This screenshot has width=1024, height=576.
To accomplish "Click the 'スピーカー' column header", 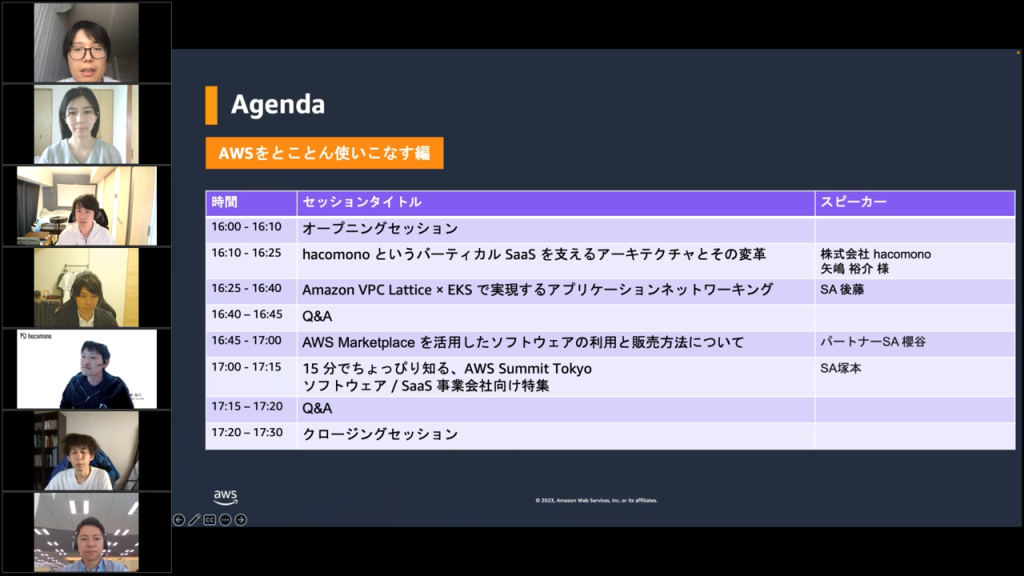I will click(915, 202).
